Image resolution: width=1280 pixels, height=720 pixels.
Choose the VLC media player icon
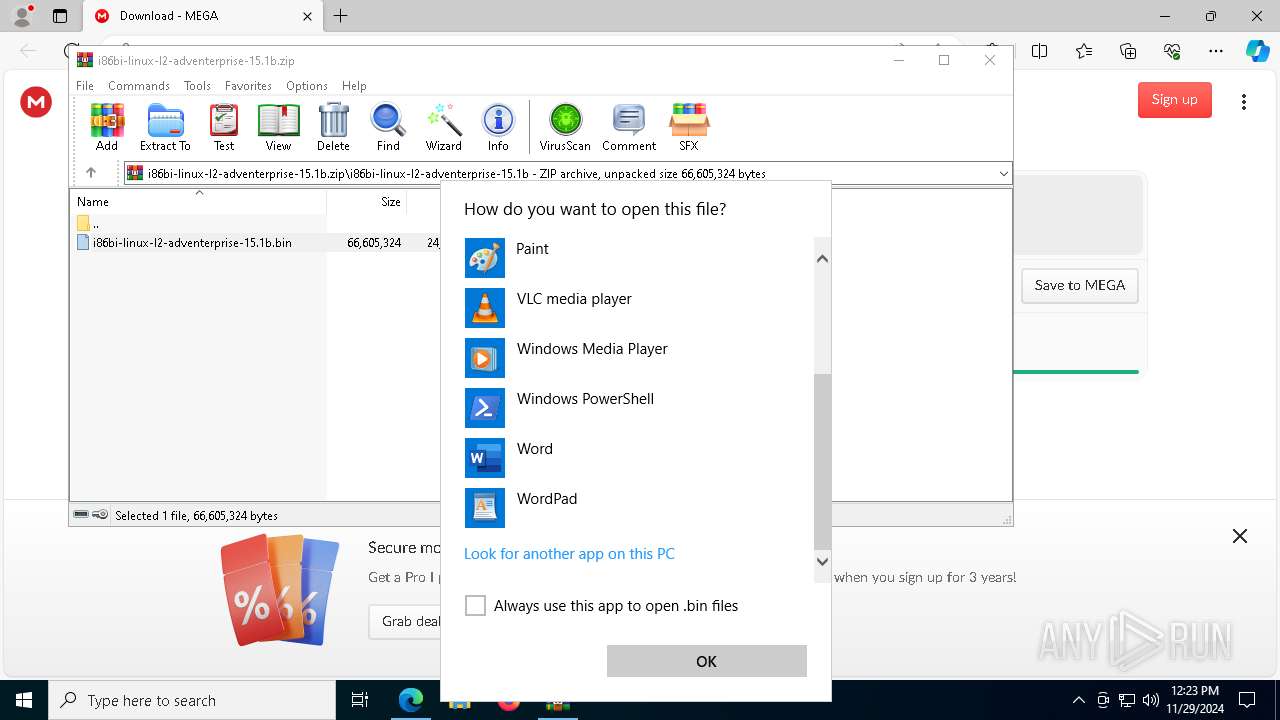485,308
